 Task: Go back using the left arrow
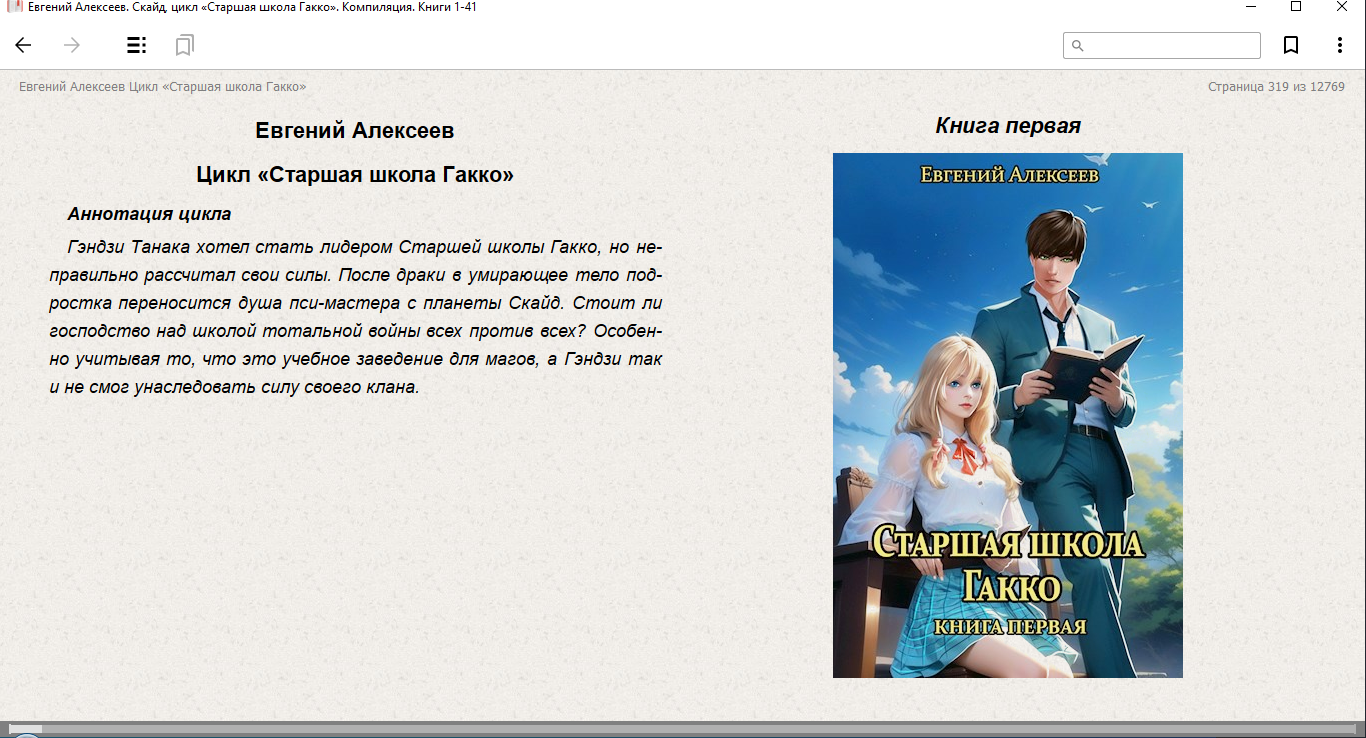(23, 45)
